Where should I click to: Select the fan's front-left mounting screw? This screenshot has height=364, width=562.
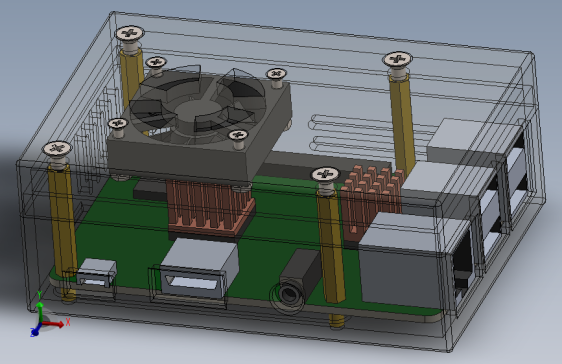118,127
